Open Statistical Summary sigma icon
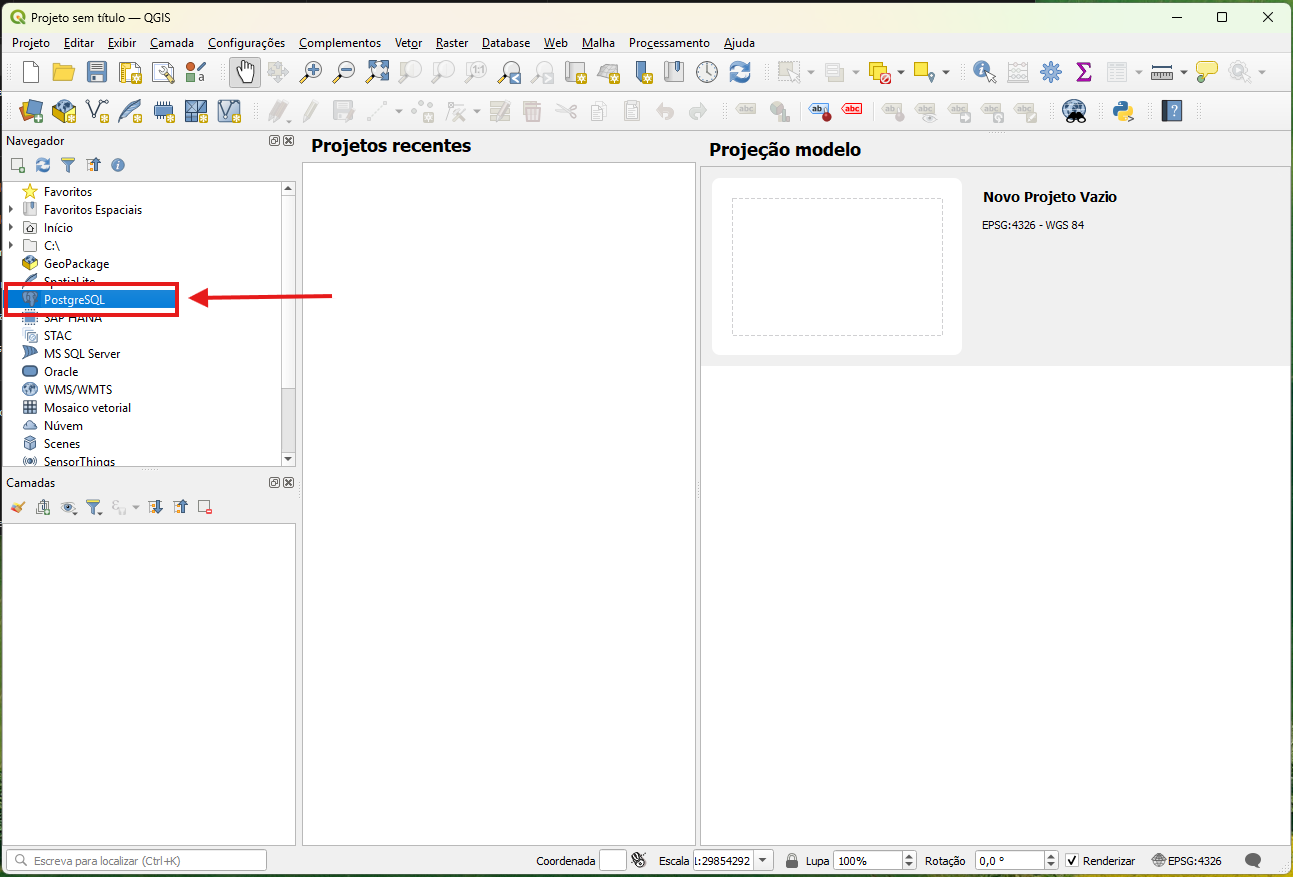The height and width of the screenshot is (877, 1293). 1084,72
